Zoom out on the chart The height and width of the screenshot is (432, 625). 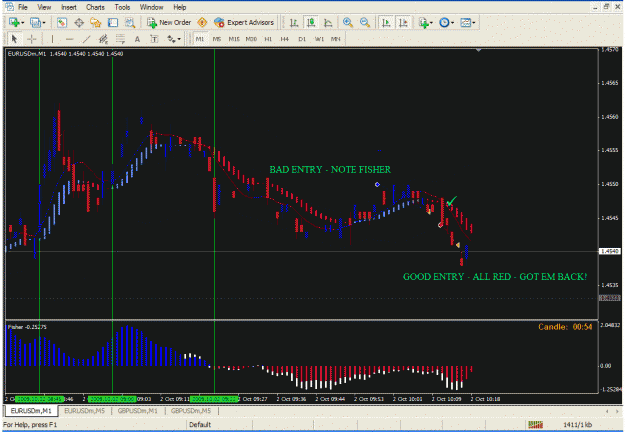pyautogui.click(x=365, y=23)
